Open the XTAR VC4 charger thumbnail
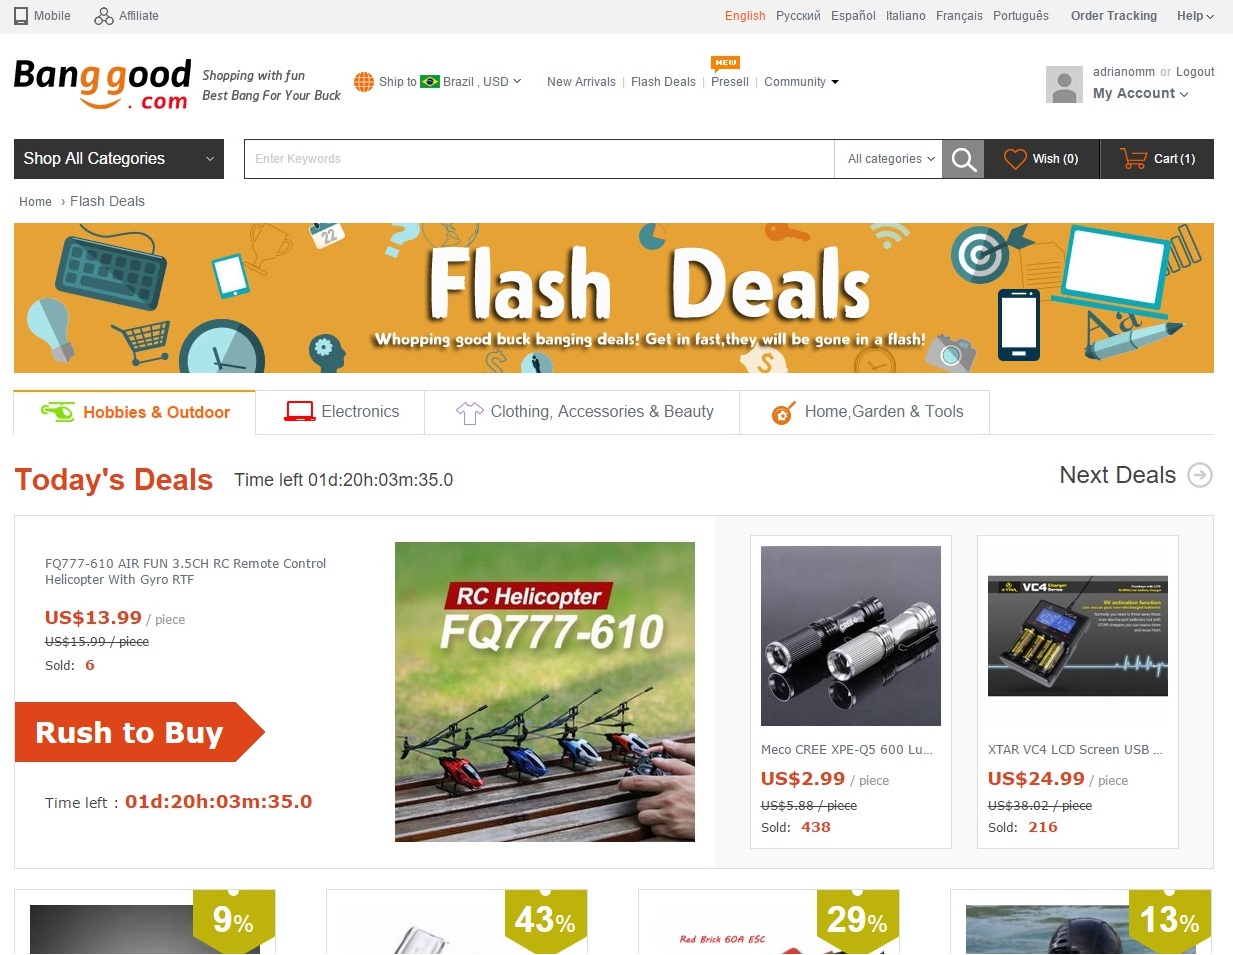The height and width of the screenshot is (955, 1233). tap(1078, 636)
